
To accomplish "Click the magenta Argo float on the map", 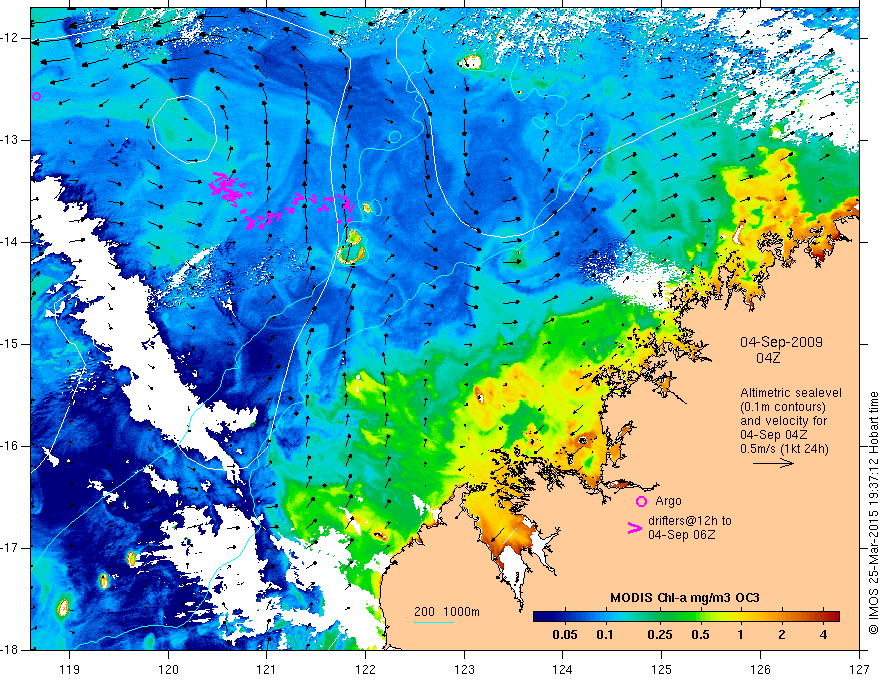I will 36,97.
